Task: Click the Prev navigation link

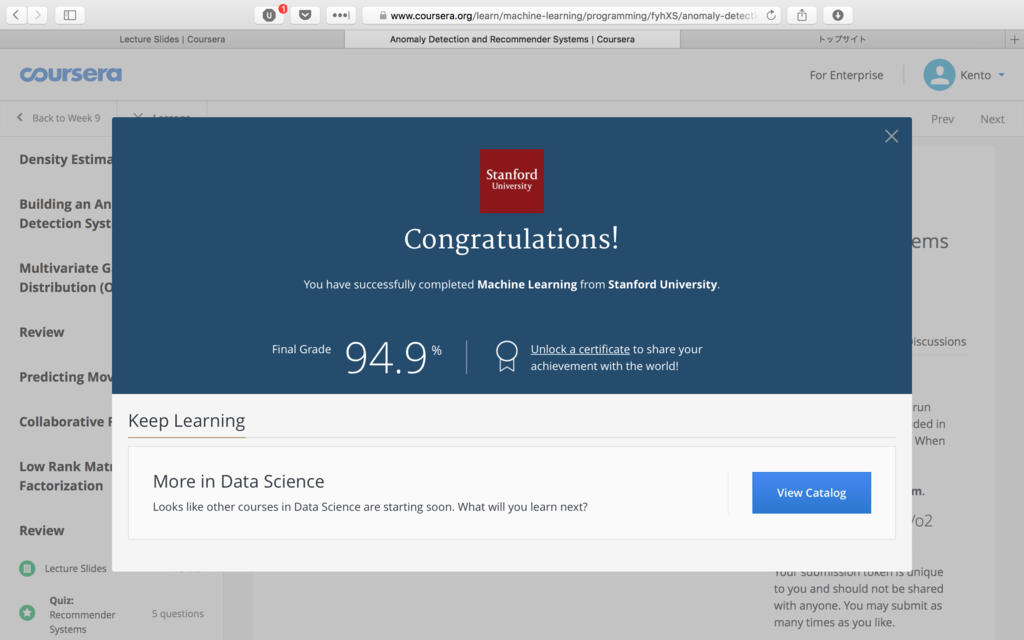Action: (942, 119)
